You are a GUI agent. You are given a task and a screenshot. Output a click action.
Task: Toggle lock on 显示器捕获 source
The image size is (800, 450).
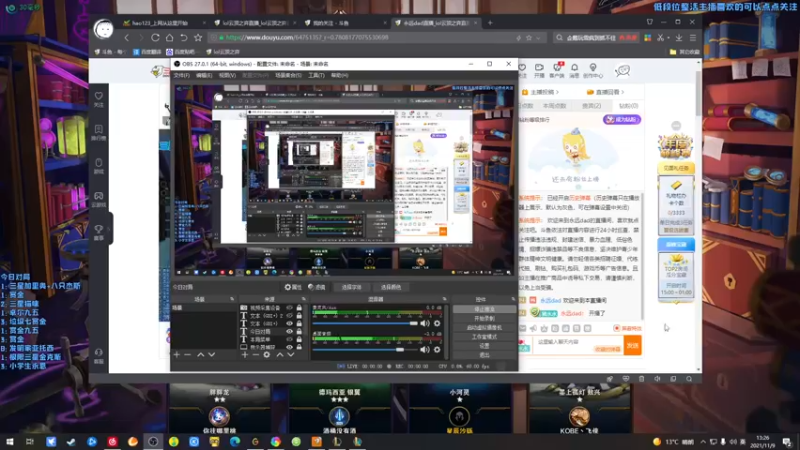click(299, 347)
